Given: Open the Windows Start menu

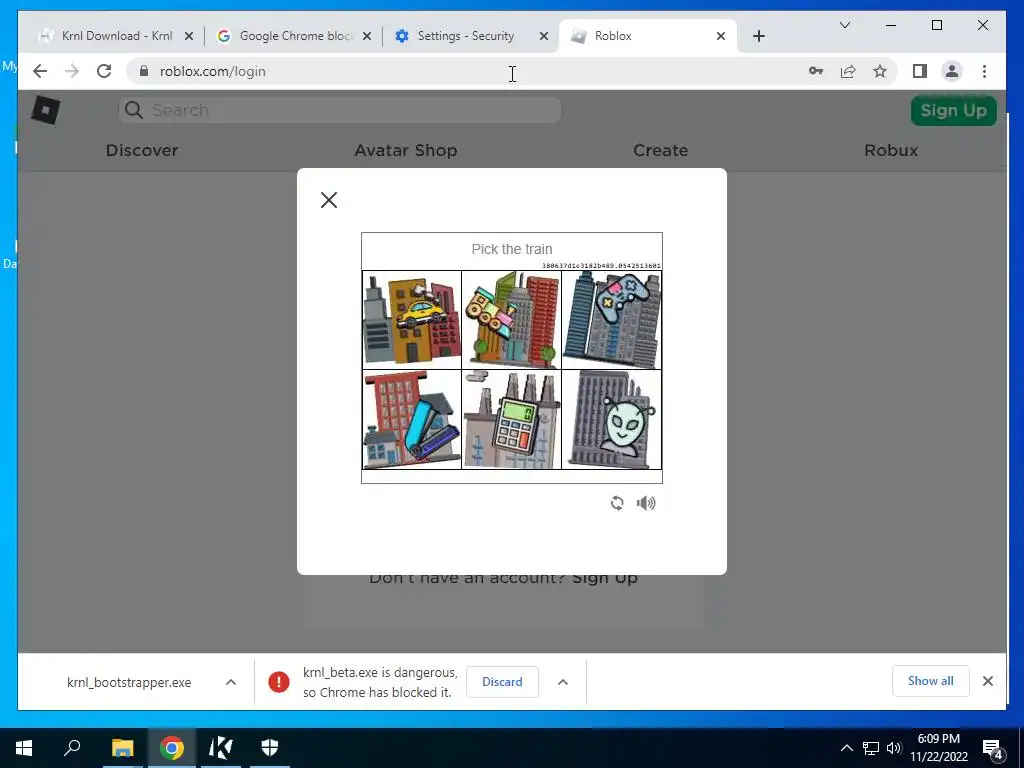Looking at the screenshot, I should click(24, 748).
